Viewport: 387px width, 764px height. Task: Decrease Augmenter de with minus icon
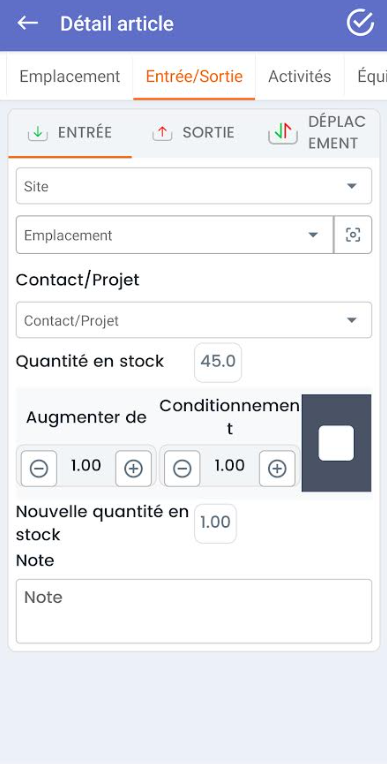coord(39,468)
